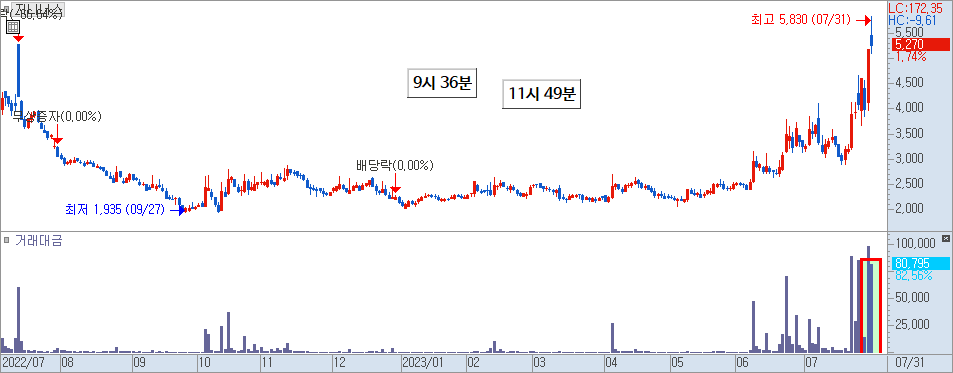Click the small square beside 거래대금 label
Screen dimensions: 953x373
[6, 241]
